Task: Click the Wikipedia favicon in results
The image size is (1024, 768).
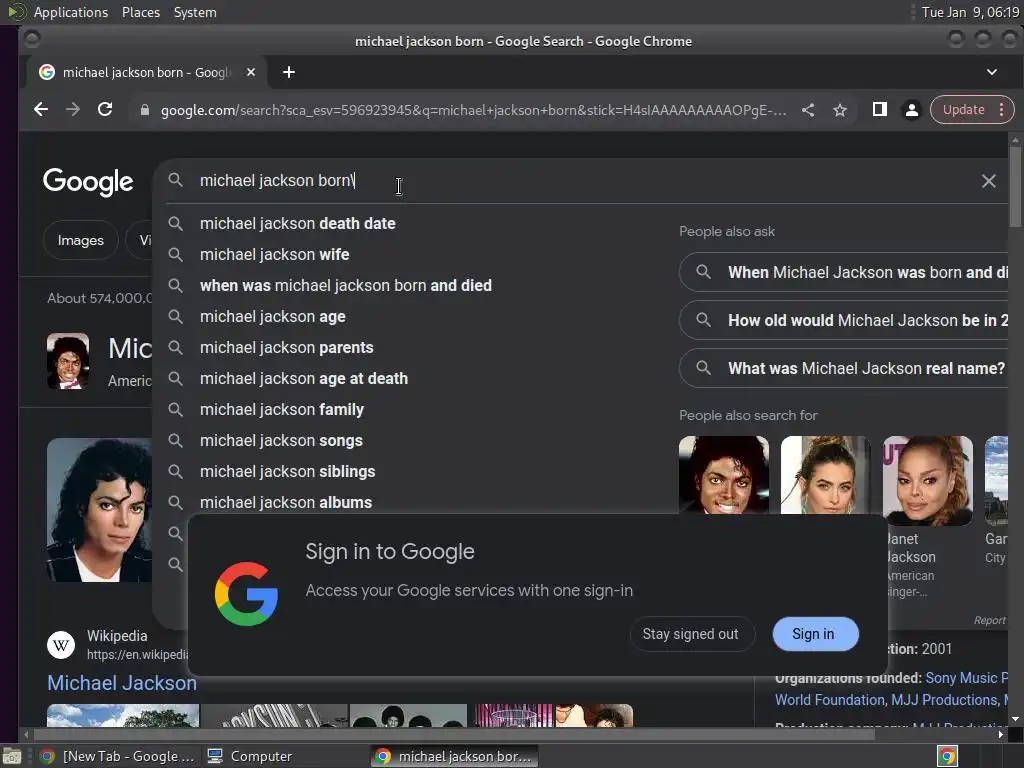Action: point(61,645)
